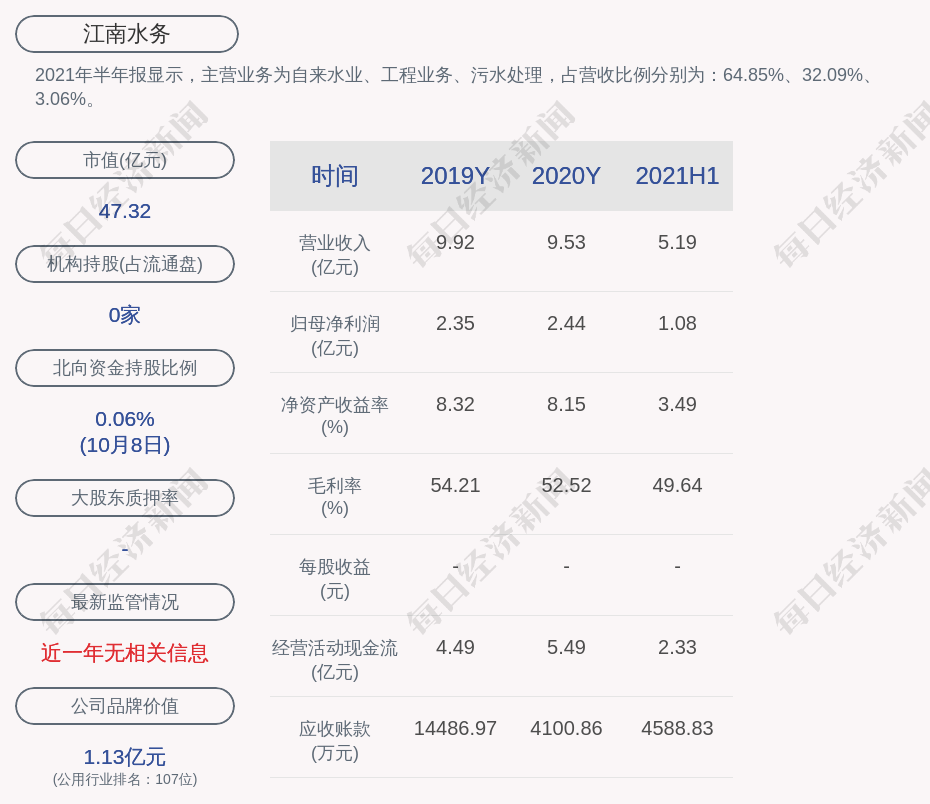Click the 时间 table header

tap(335, 176)
